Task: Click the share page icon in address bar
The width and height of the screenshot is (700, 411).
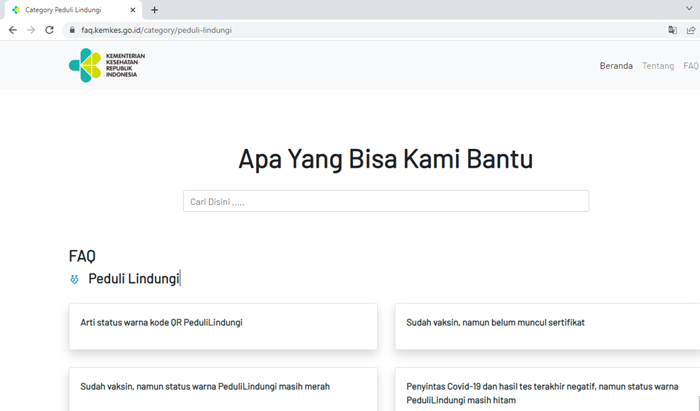Action: click(691, 30)
